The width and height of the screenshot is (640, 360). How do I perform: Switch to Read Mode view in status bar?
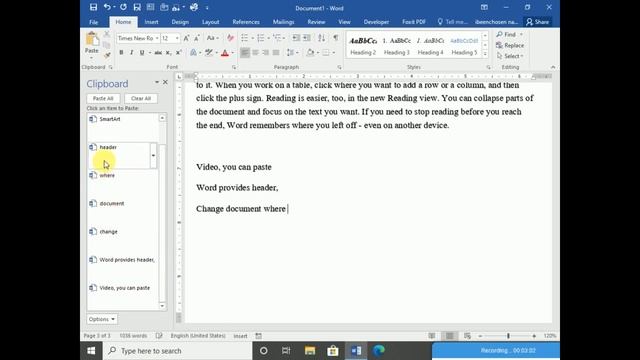coord(431,336)
